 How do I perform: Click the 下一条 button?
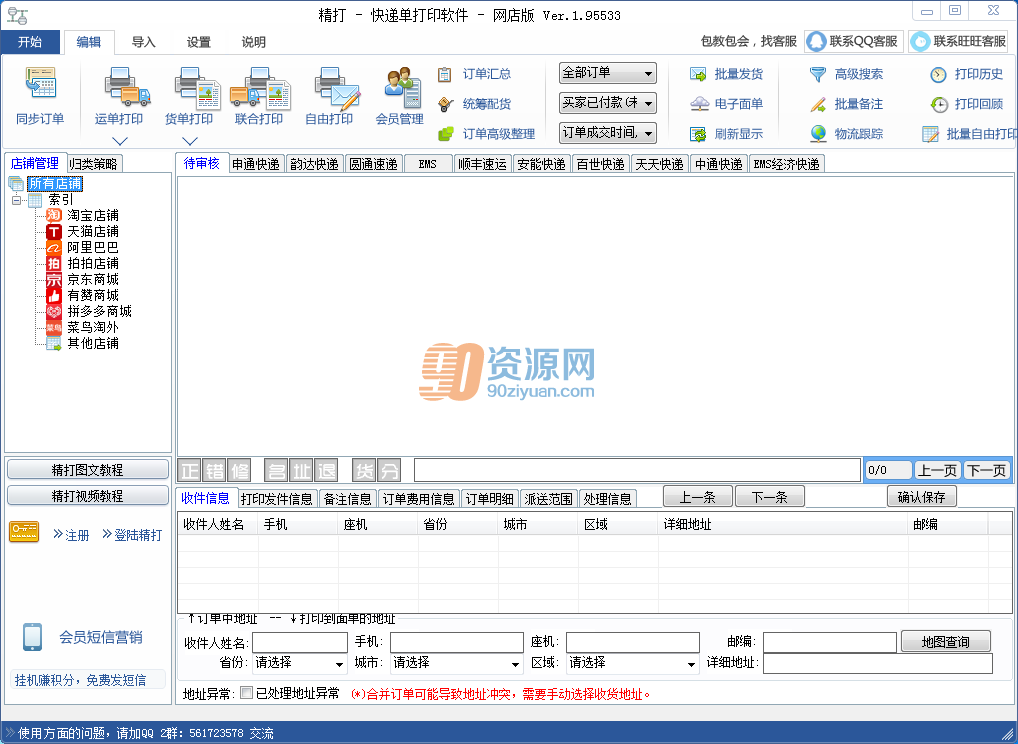769,497
